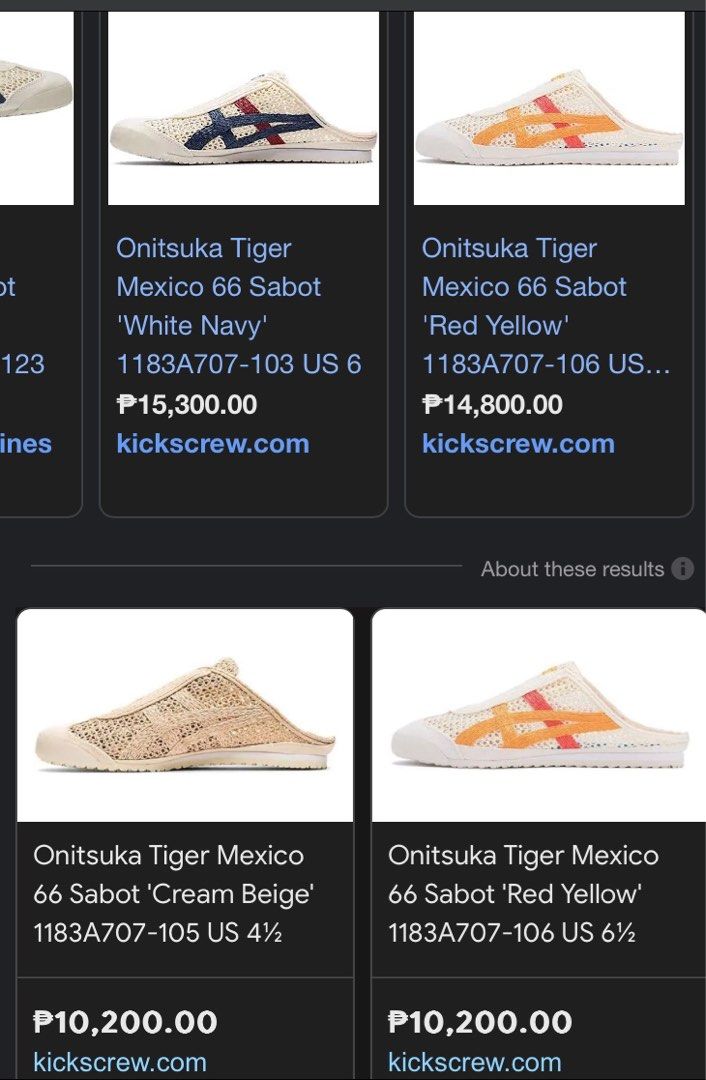Open the 'Red Yellow' 1183A707-106 US… title link
The height and width of the screenshot is (1080, 706).
click(545, 306)
